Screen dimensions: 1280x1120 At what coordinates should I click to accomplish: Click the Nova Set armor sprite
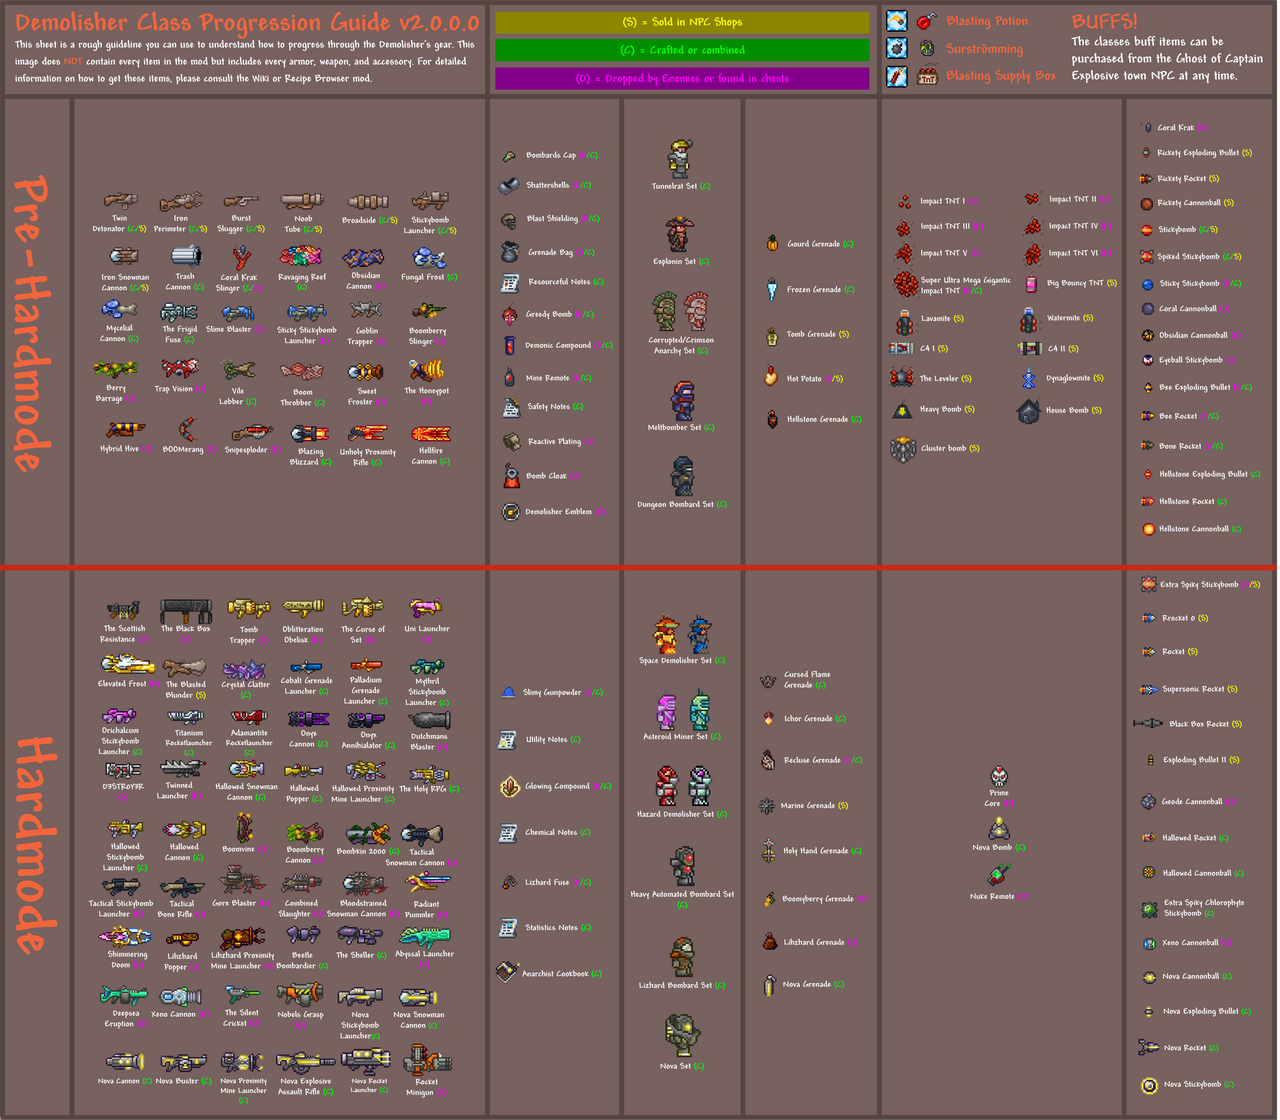[681, 1035]
